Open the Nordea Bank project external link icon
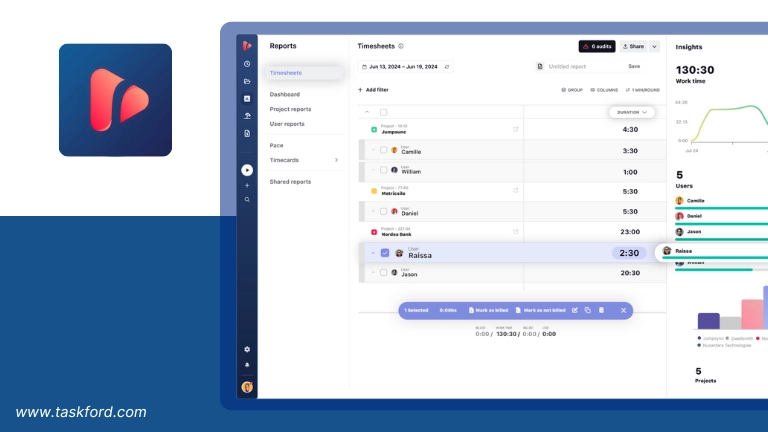Image resolution: width=768 pixels, height=432 pixels. [515, 232]
